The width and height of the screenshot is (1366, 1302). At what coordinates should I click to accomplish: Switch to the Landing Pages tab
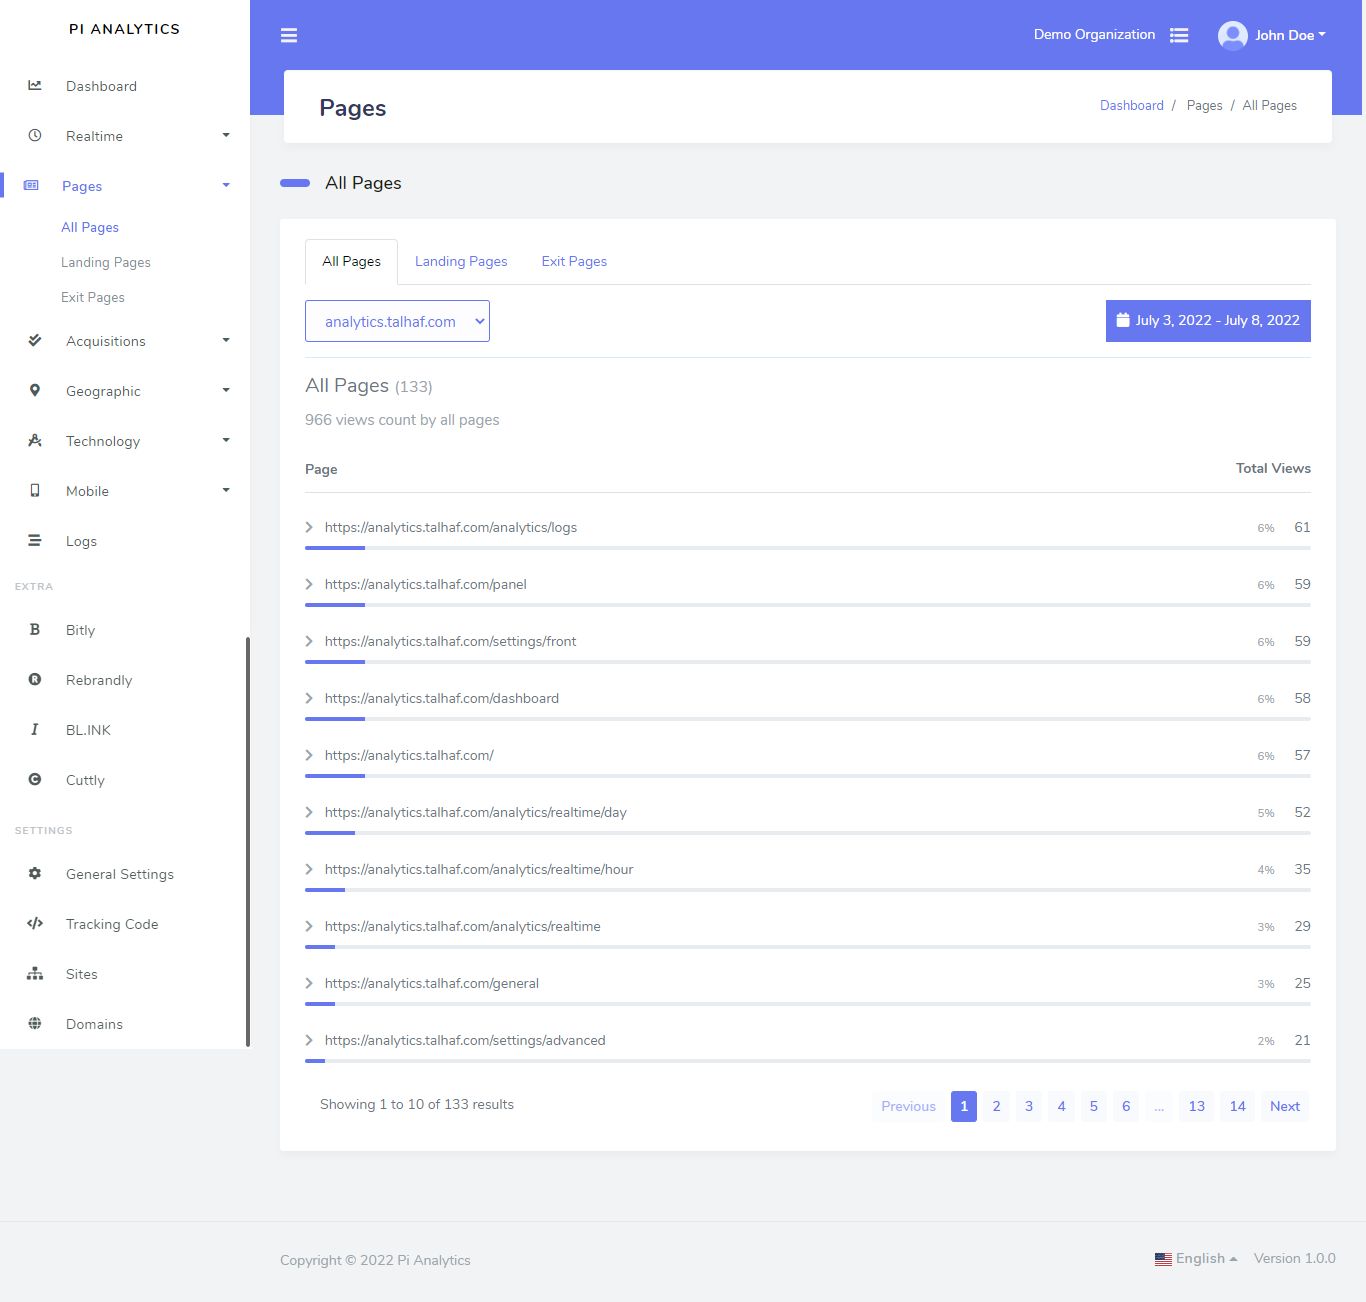point(461,261)
